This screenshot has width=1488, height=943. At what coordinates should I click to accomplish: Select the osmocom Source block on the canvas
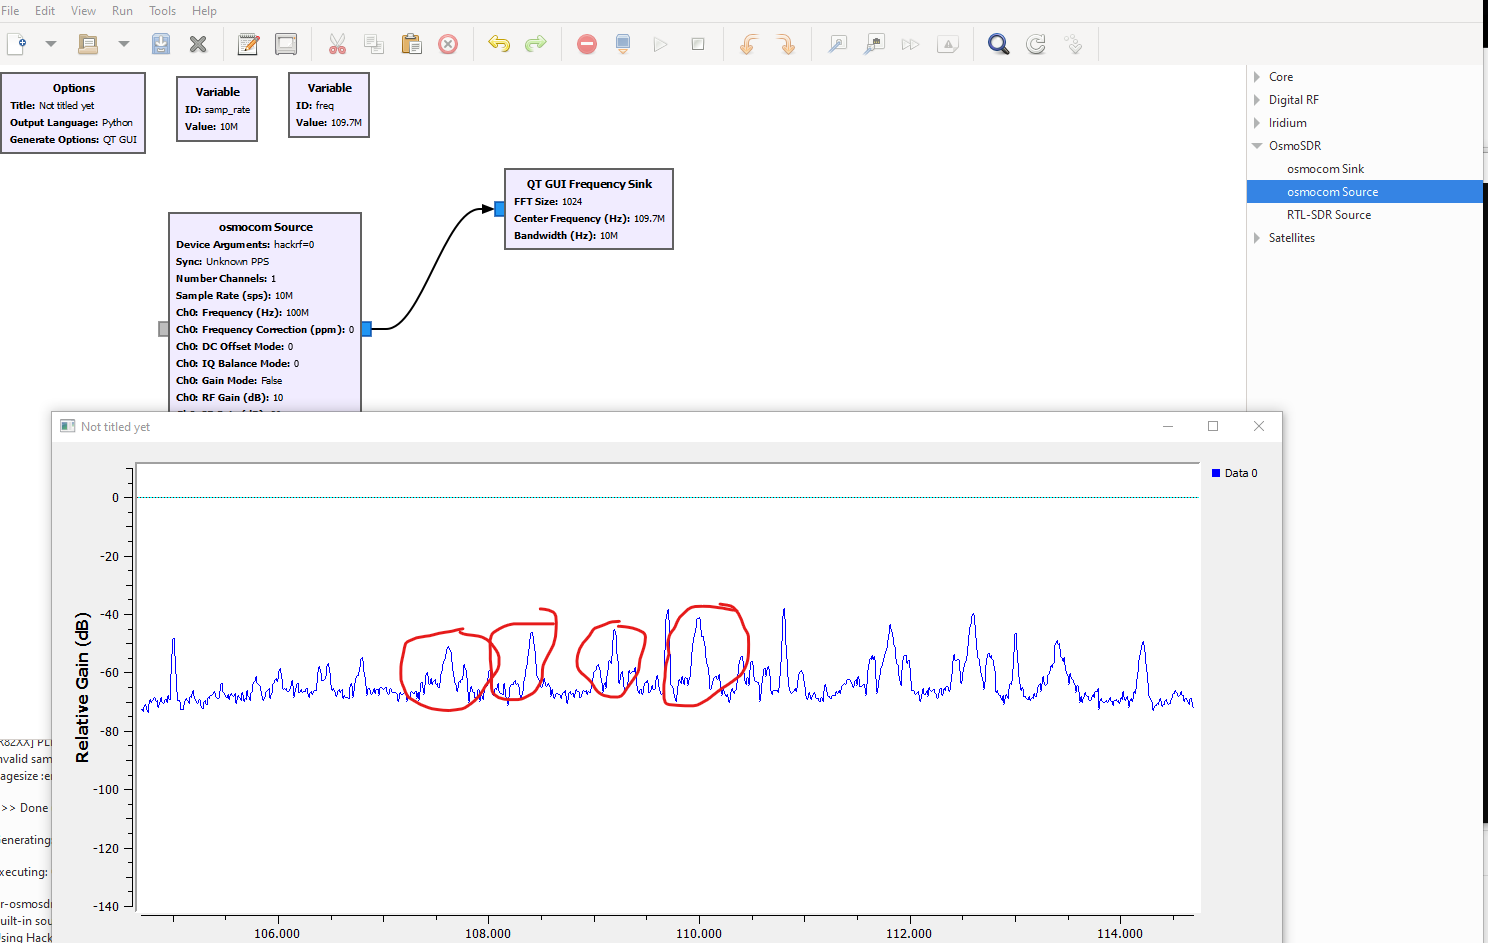click(265, 312)
